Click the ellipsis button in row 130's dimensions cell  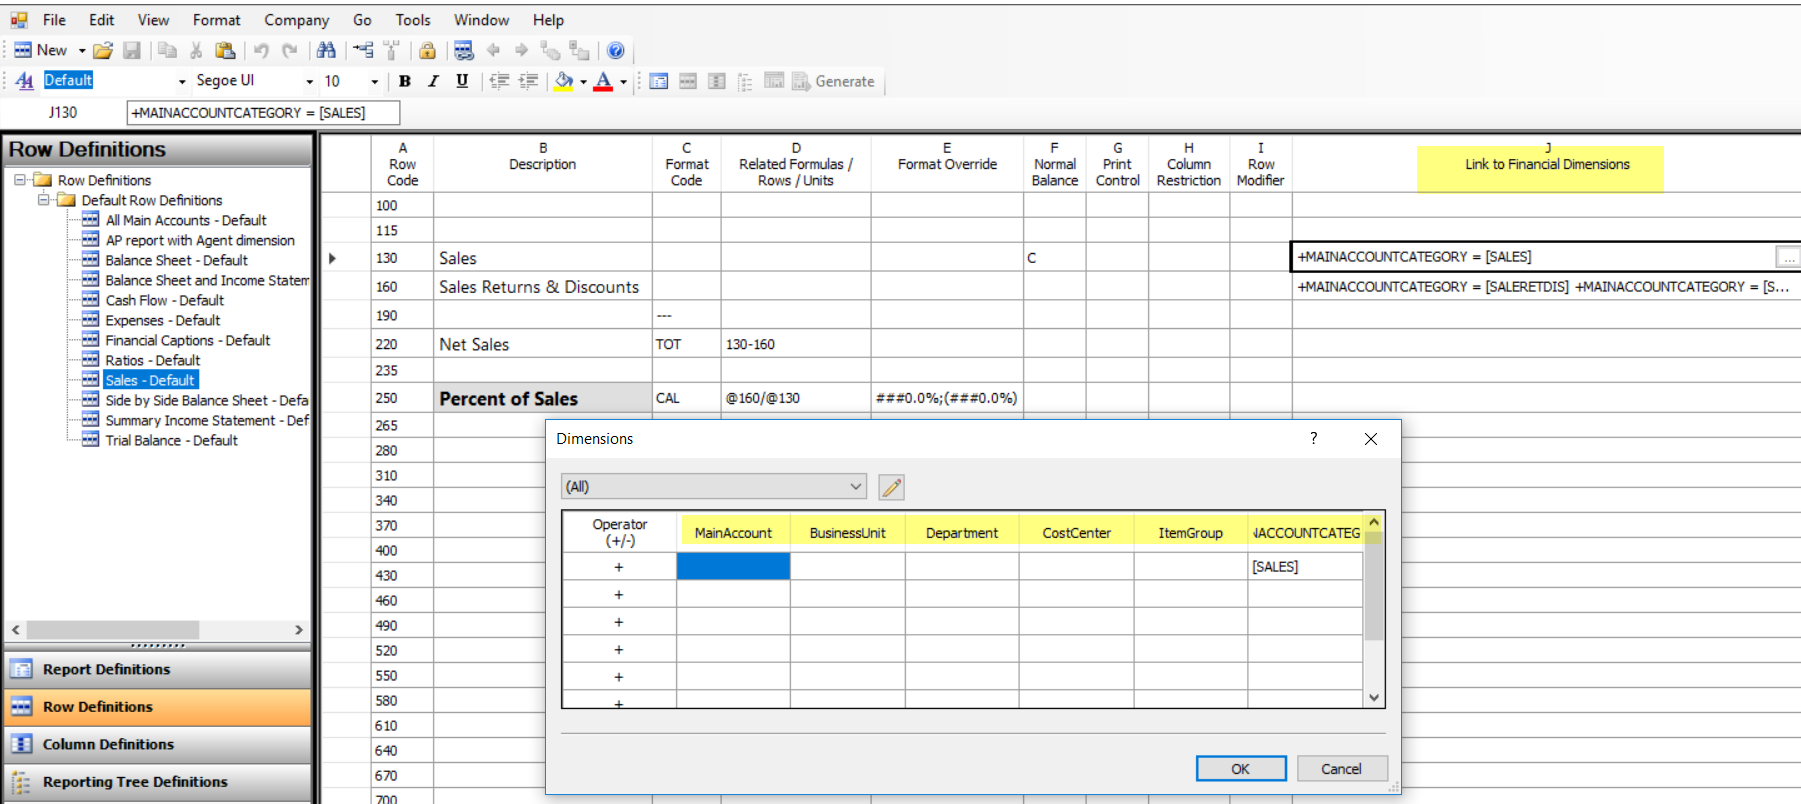(x=1788, y=258)
